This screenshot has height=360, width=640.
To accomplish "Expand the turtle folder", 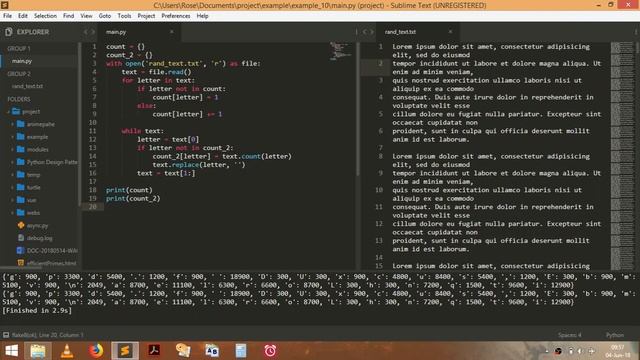I will [x=12, y=187].
